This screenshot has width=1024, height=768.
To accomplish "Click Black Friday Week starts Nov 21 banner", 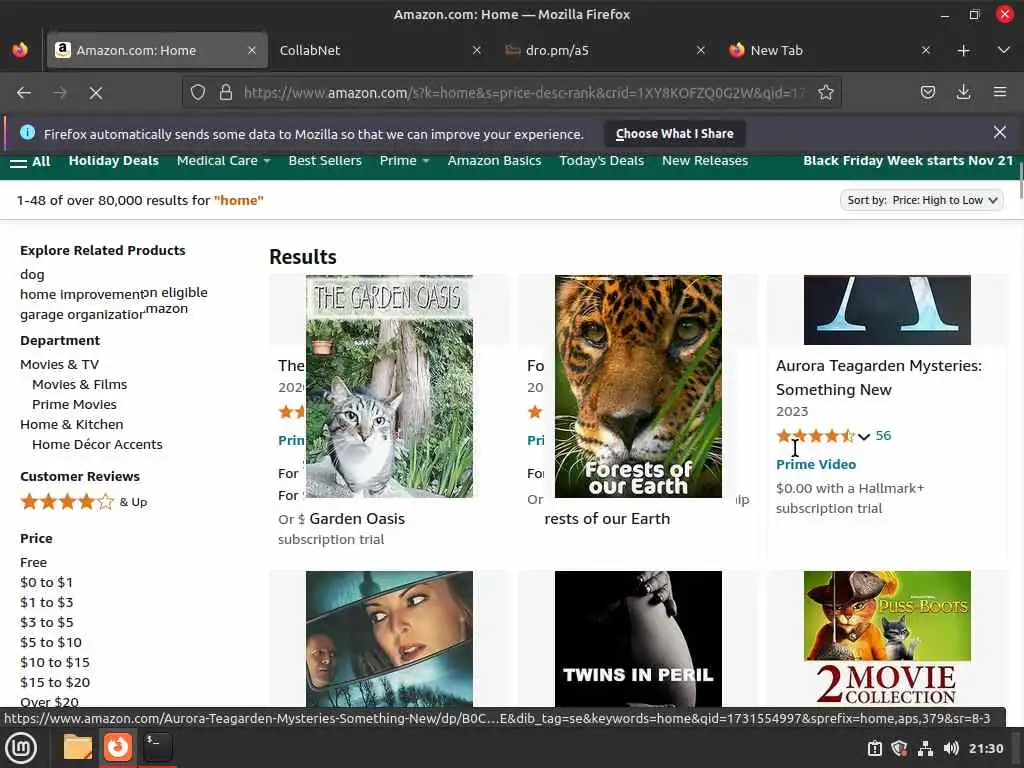I will pos(908,161).
